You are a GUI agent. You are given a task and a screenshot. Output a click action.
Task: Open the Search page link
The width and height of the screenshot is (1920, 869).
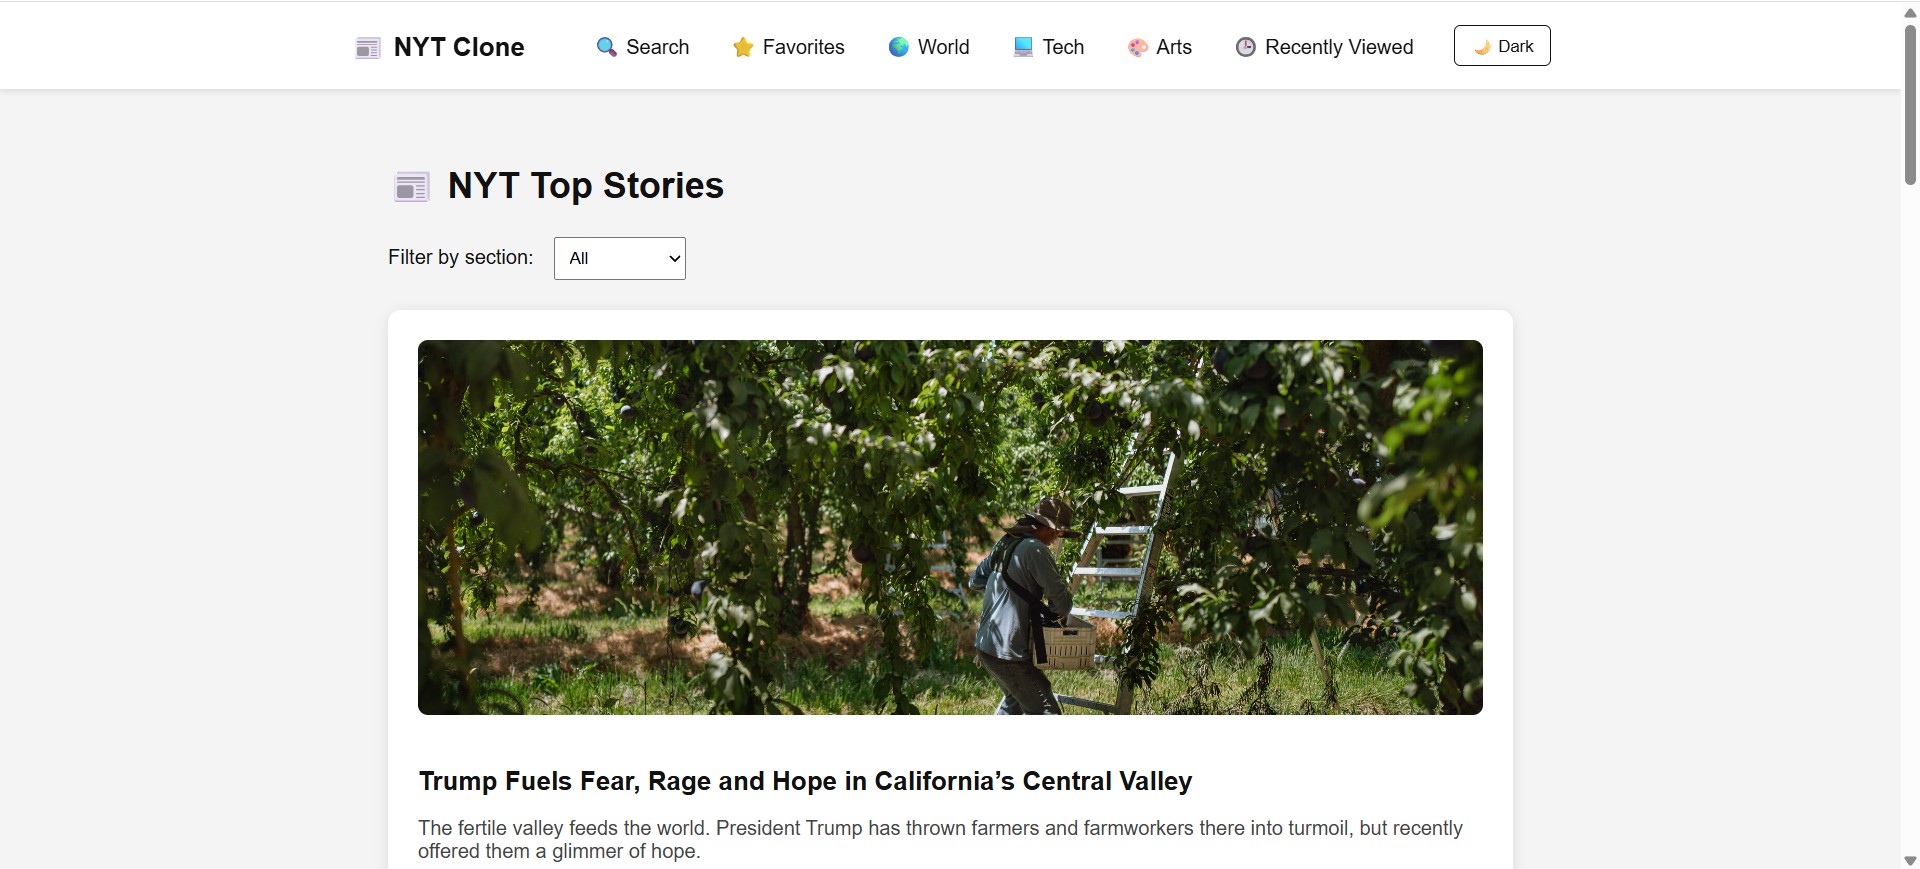click(657, 47)
